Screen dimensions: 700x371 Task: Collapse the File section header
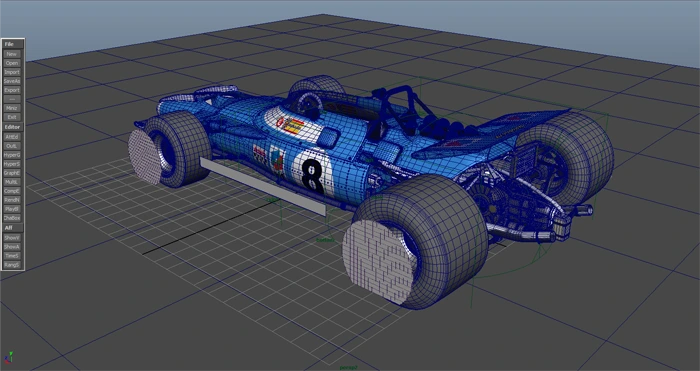pos(12,44)
